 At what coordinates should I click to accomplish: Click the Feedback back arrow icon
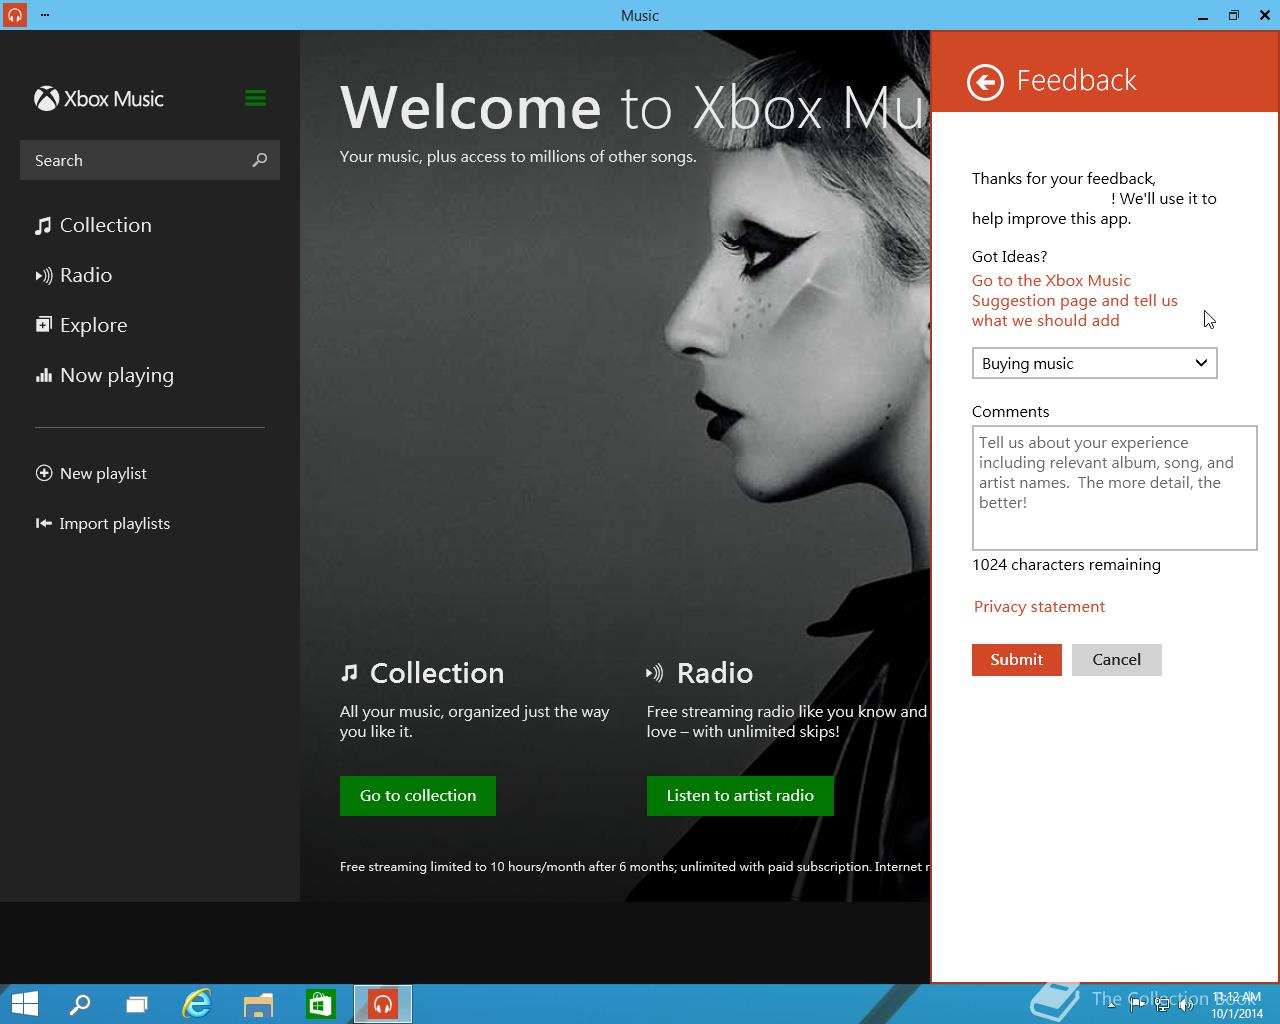(985, 82)
